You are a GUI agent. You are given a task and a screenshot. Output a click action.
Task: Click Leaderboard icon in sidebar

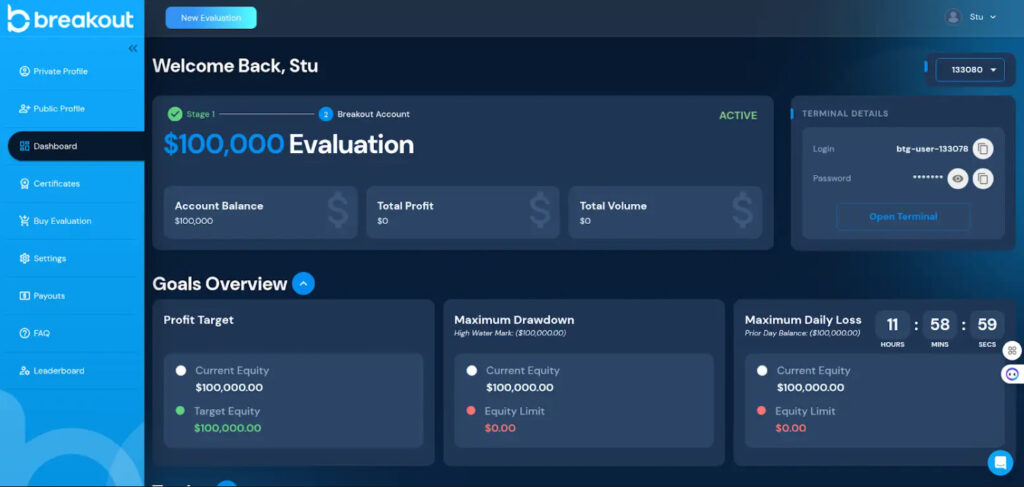25,371
